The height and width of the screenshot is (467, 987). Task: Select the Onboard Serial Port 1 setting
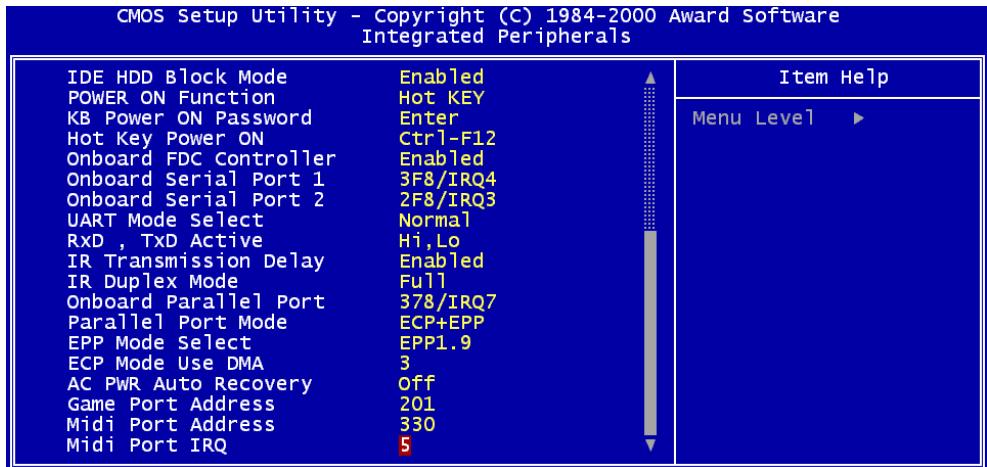(195, 179)
